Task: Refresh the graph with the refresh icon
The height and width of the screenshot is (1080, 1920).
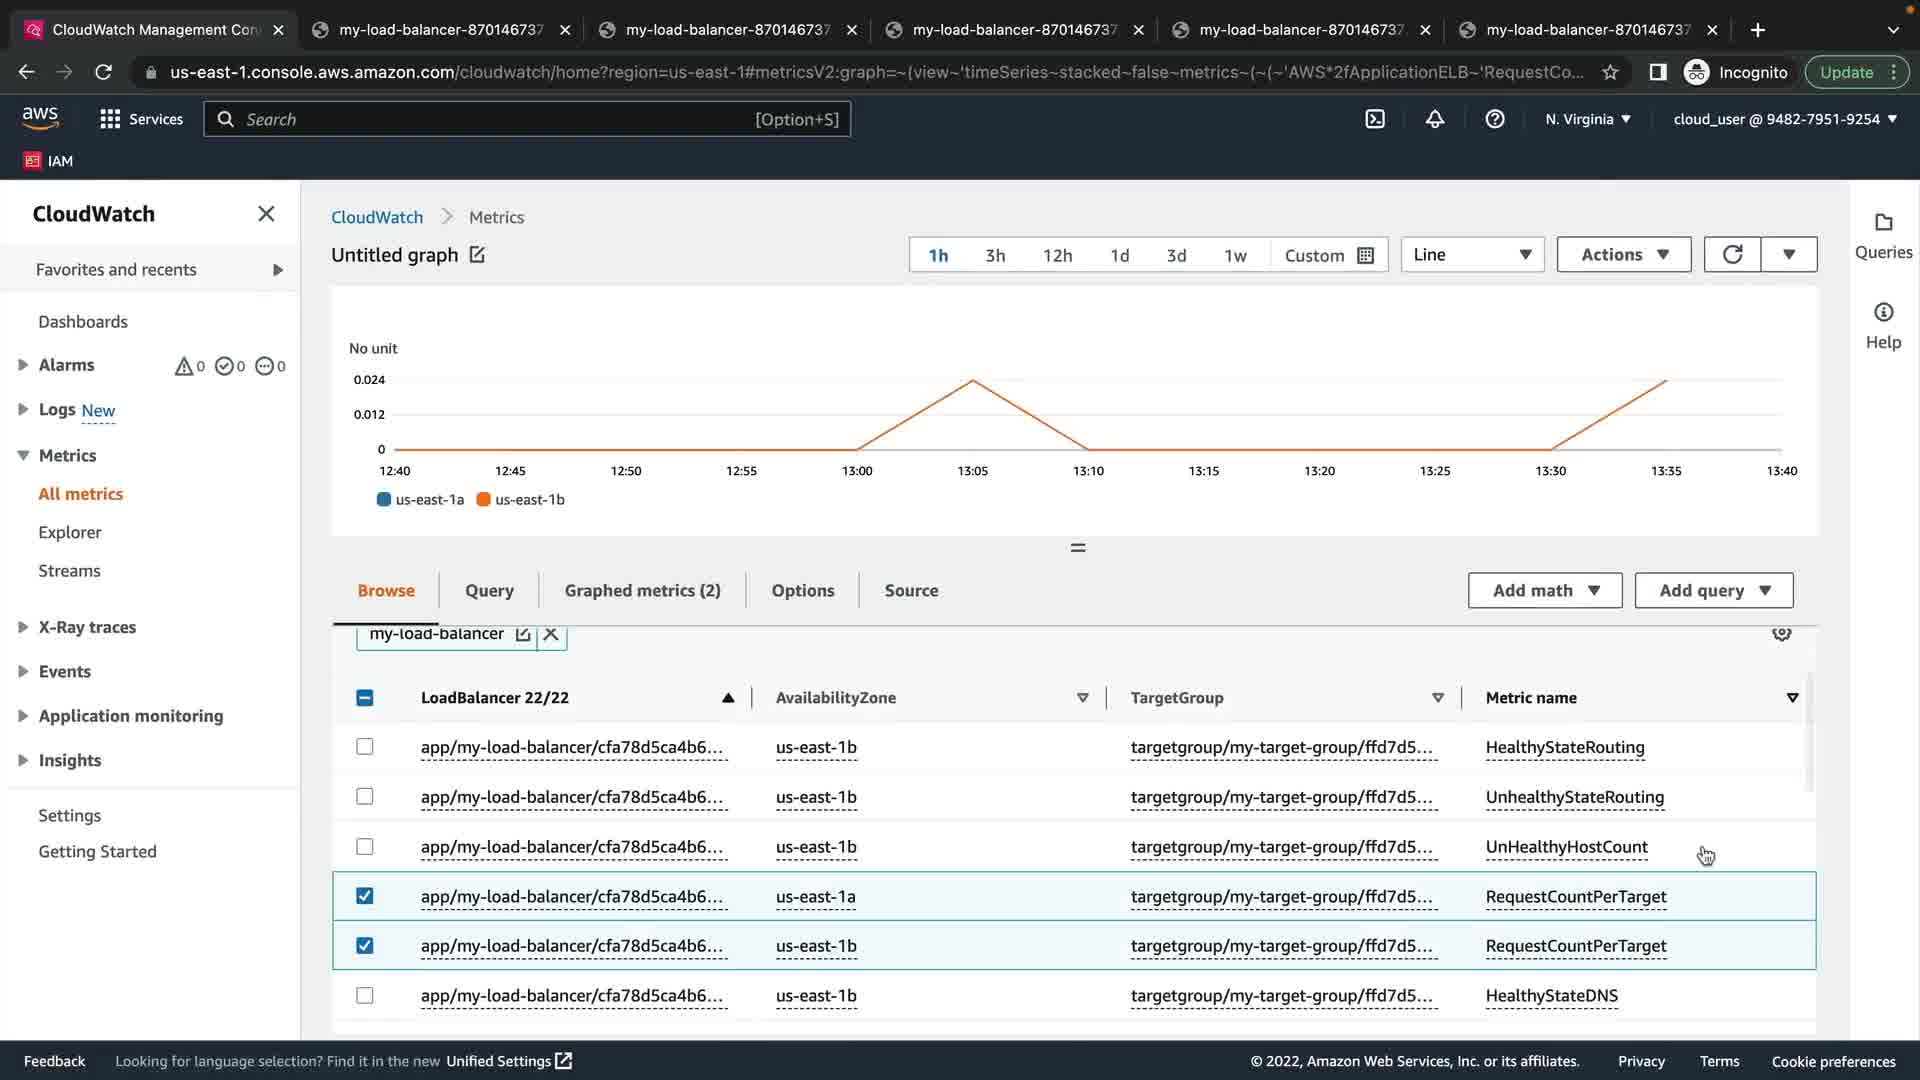Action: [1732, 255]
